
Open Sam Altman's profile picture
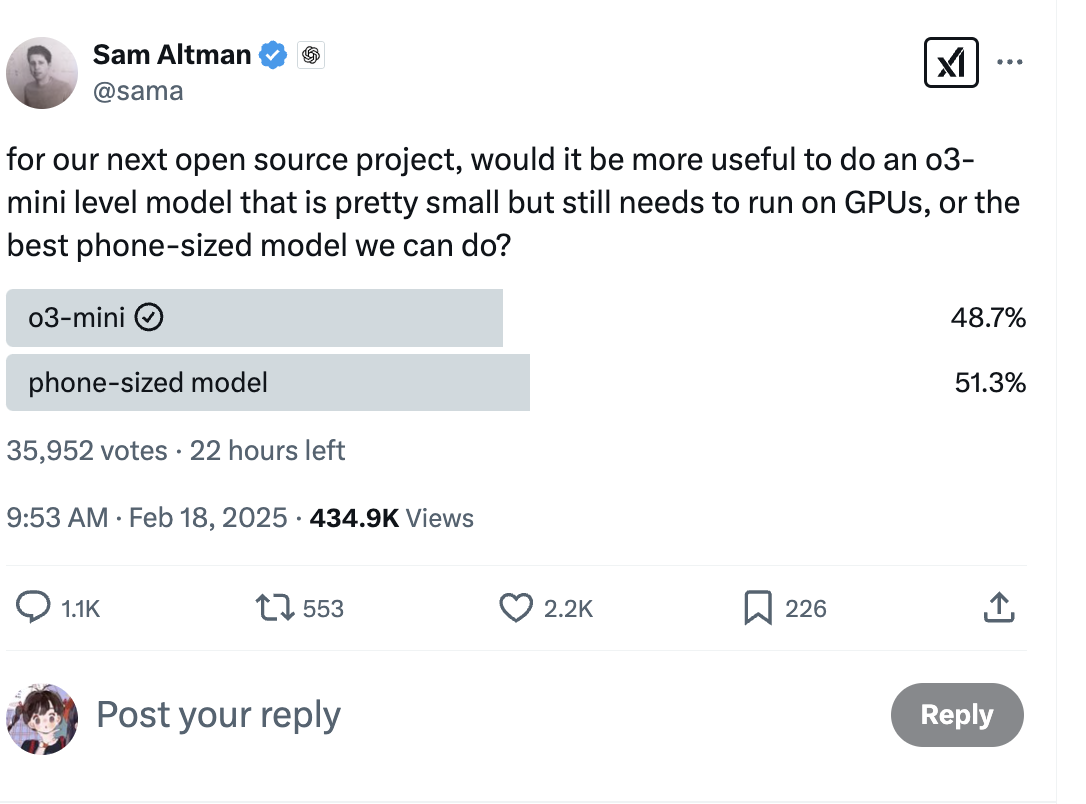[x=43, y=73]
